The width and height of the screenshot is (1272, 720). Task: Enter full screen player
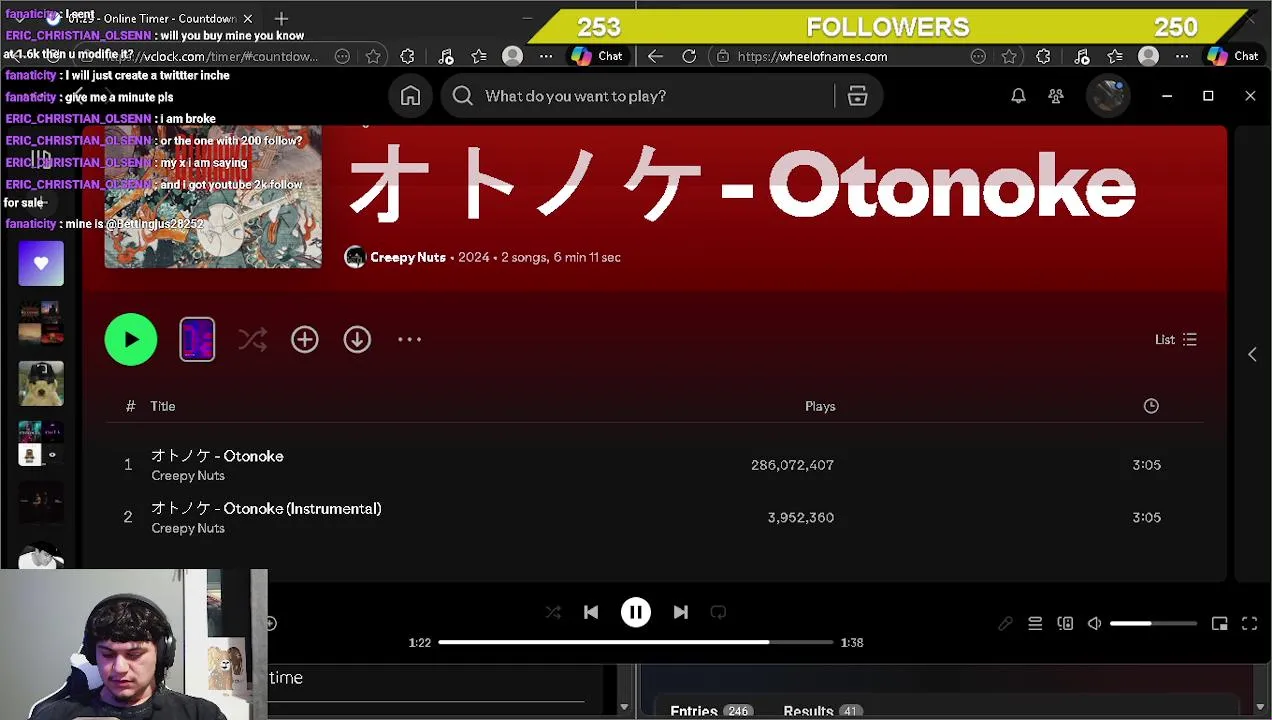1250,624
